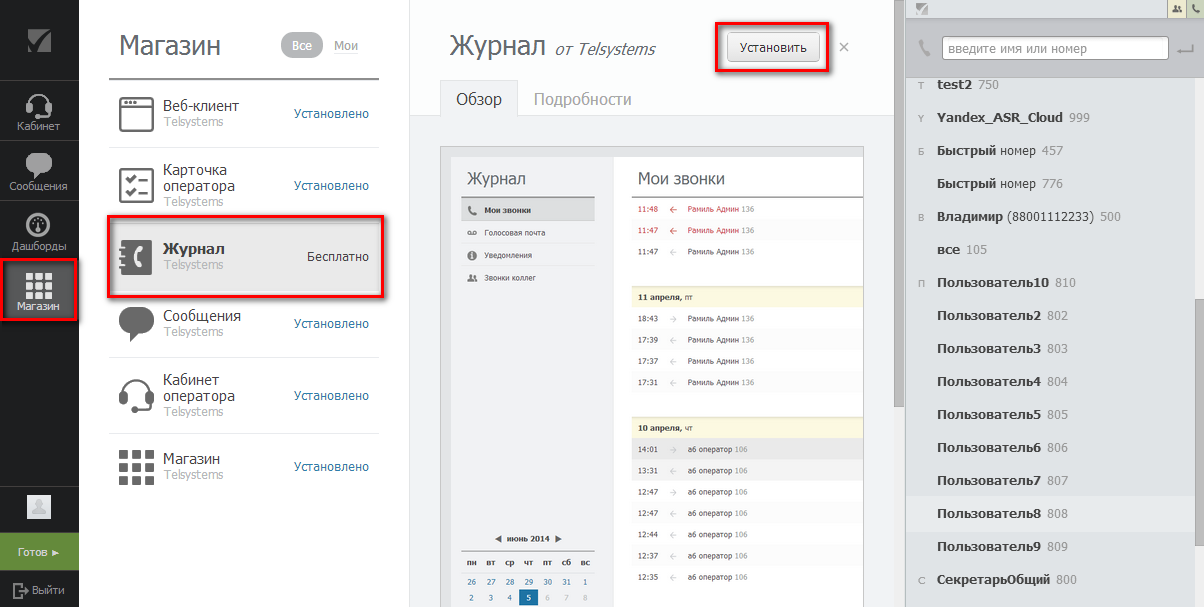Click the green phone icon top-right
The image size is (1204, 607).
pos(1194,8)
